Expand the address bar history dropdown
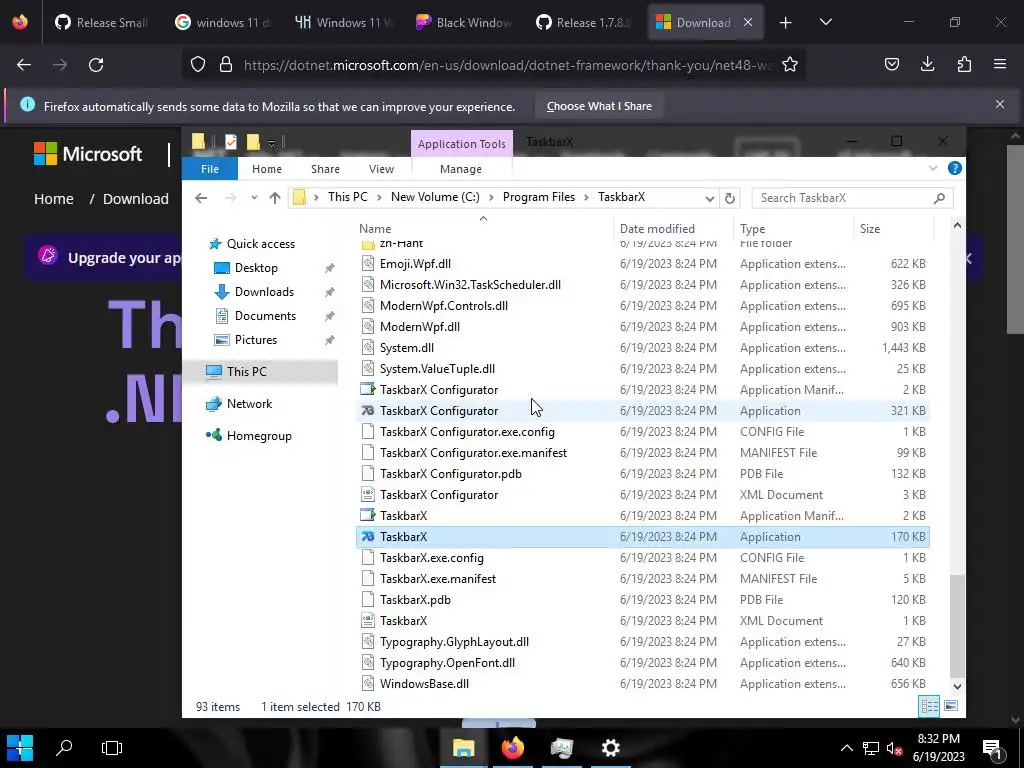The image size is (1024, 768). (x=710, y=199)
